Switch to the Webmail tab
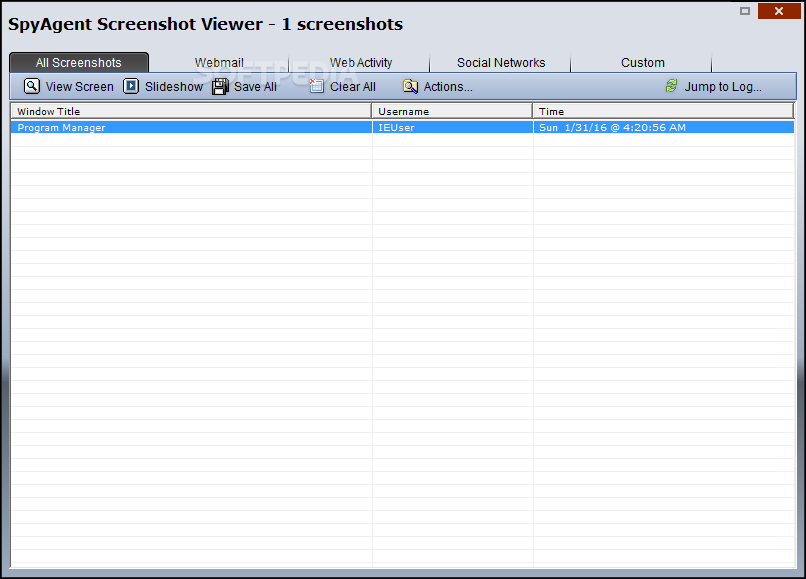This screenshot has width=806, height=579. (x=219, y=63)
